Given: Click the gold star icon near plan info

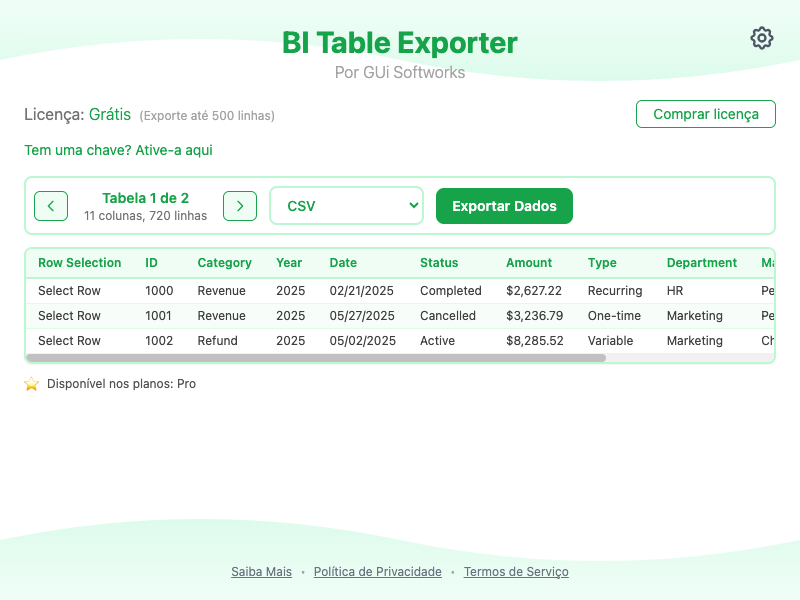Looking at the screenshot, I should pyautogui.click(x=31, y=383).
